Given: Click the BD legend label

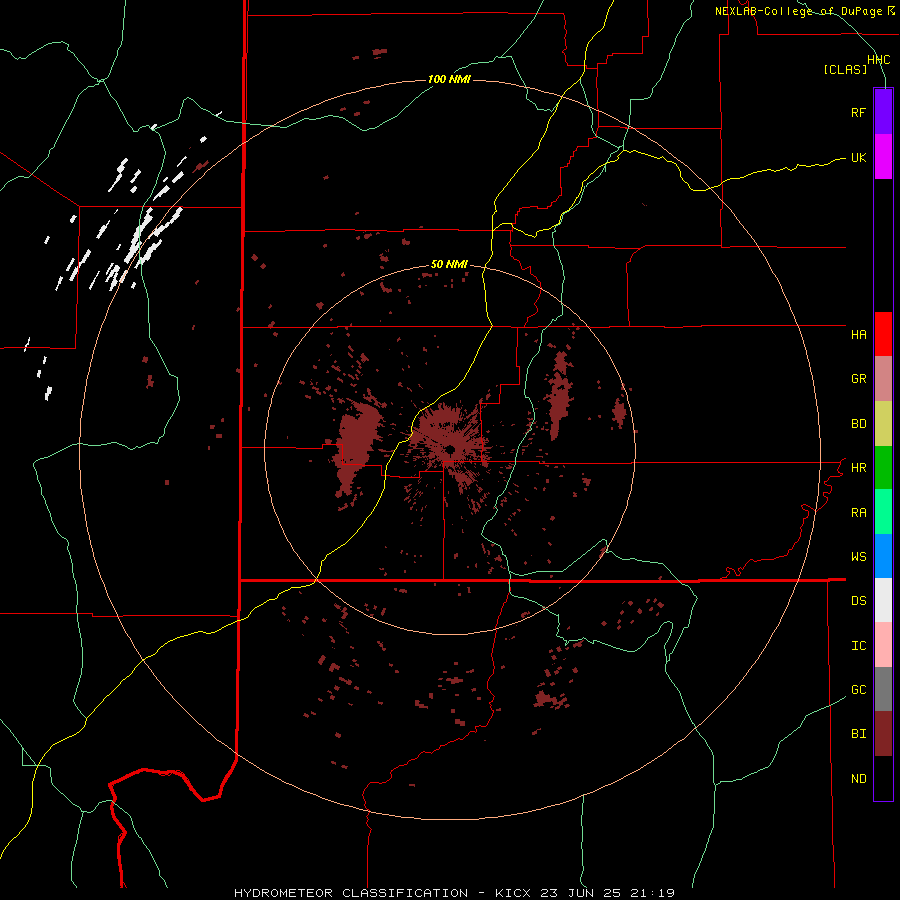Looking at the screenshot, I should [x=858, y=424].
